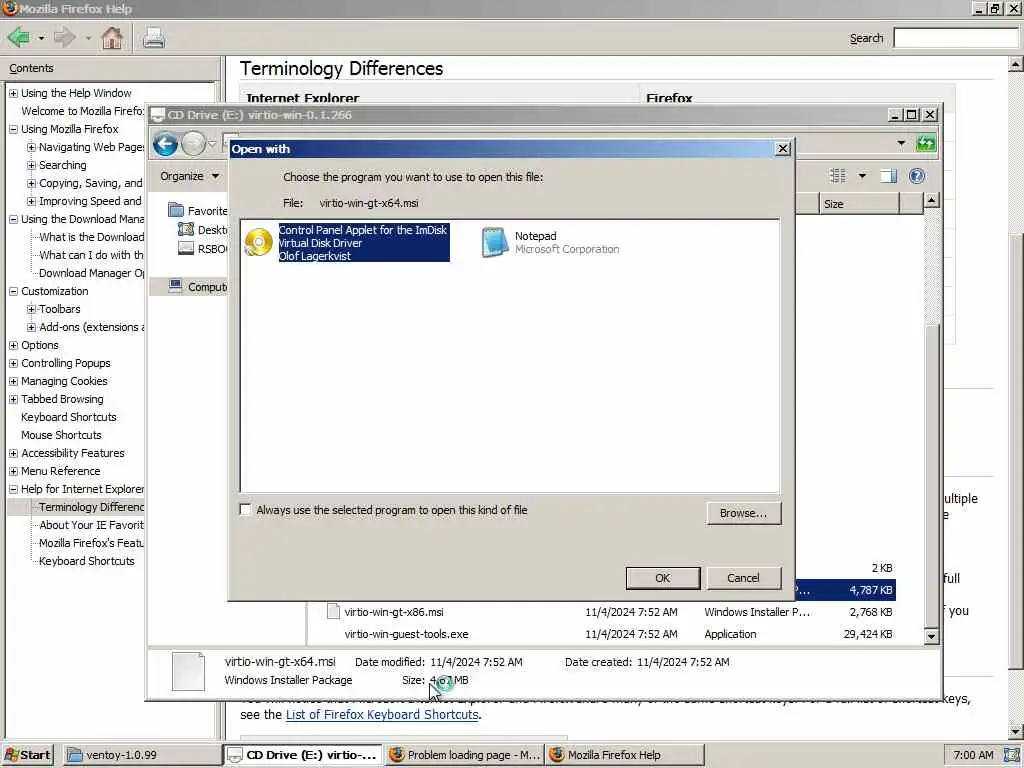Click Cancel in the Open with dialog
The width and height of the screenshot is (1024, 768).
(743, 578)
